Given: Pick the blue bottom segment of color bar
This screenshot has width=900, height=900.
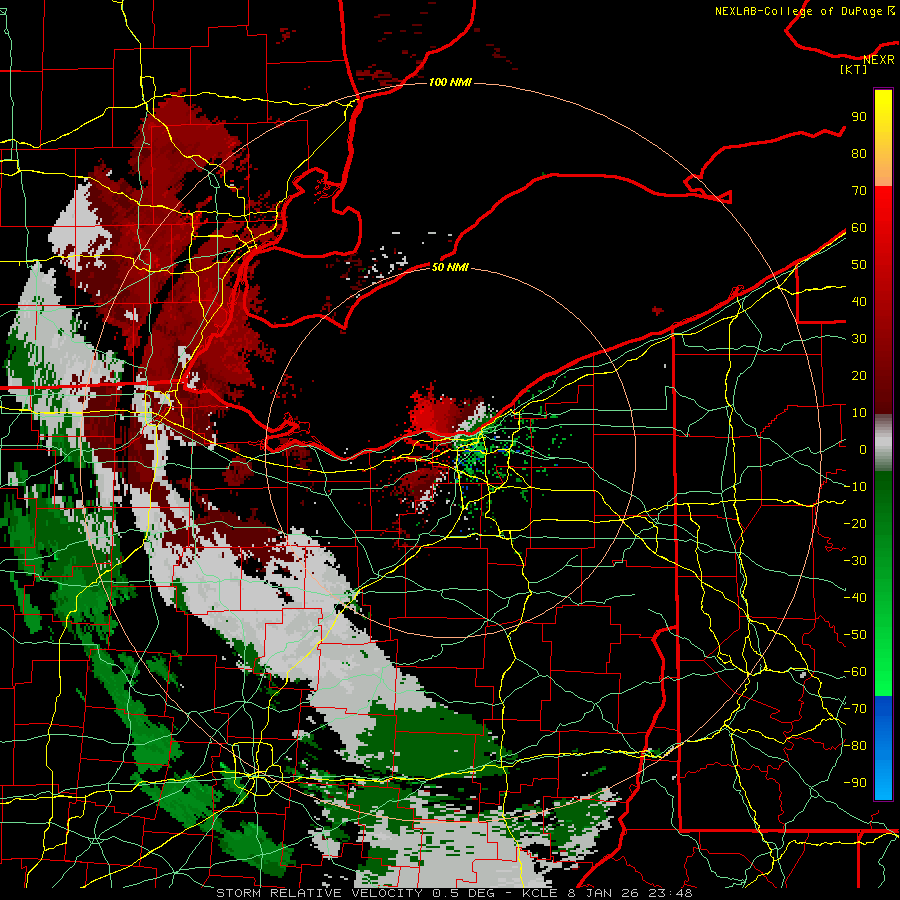Looking at the screenshot, I should [883, 748].
